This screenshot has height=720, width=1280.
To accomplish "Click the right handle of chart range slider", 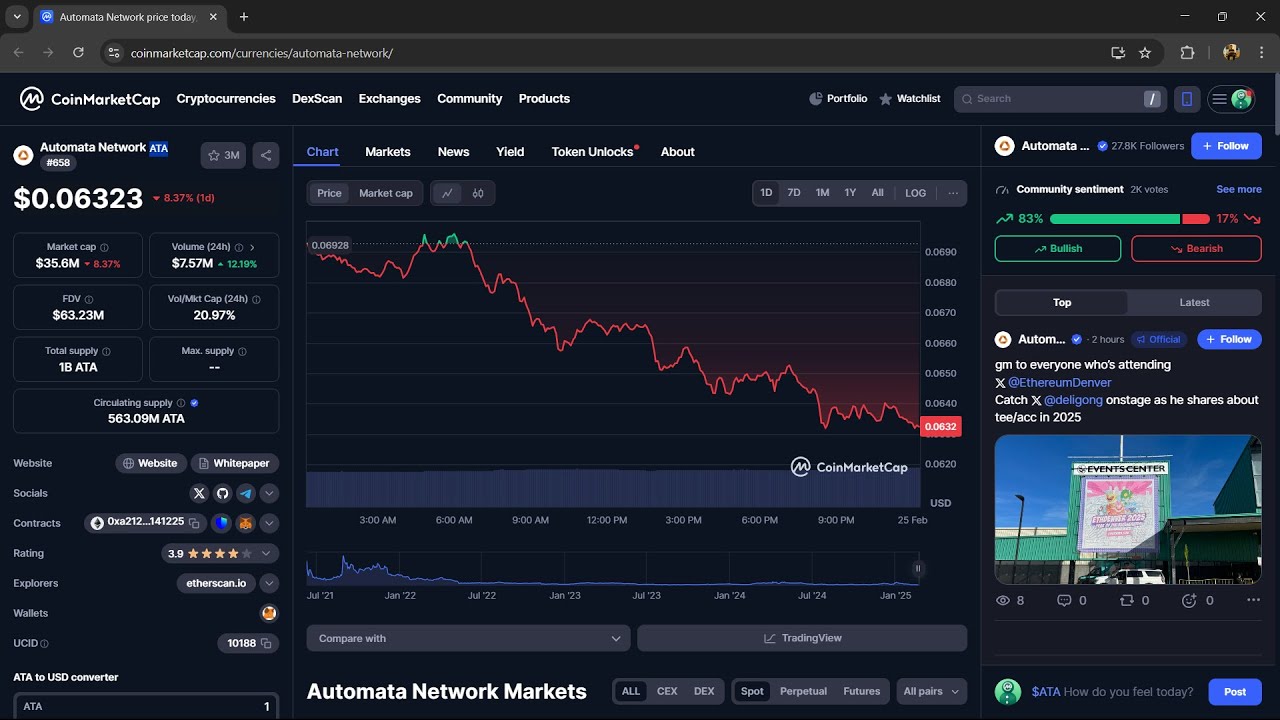I will click(917, 568).
